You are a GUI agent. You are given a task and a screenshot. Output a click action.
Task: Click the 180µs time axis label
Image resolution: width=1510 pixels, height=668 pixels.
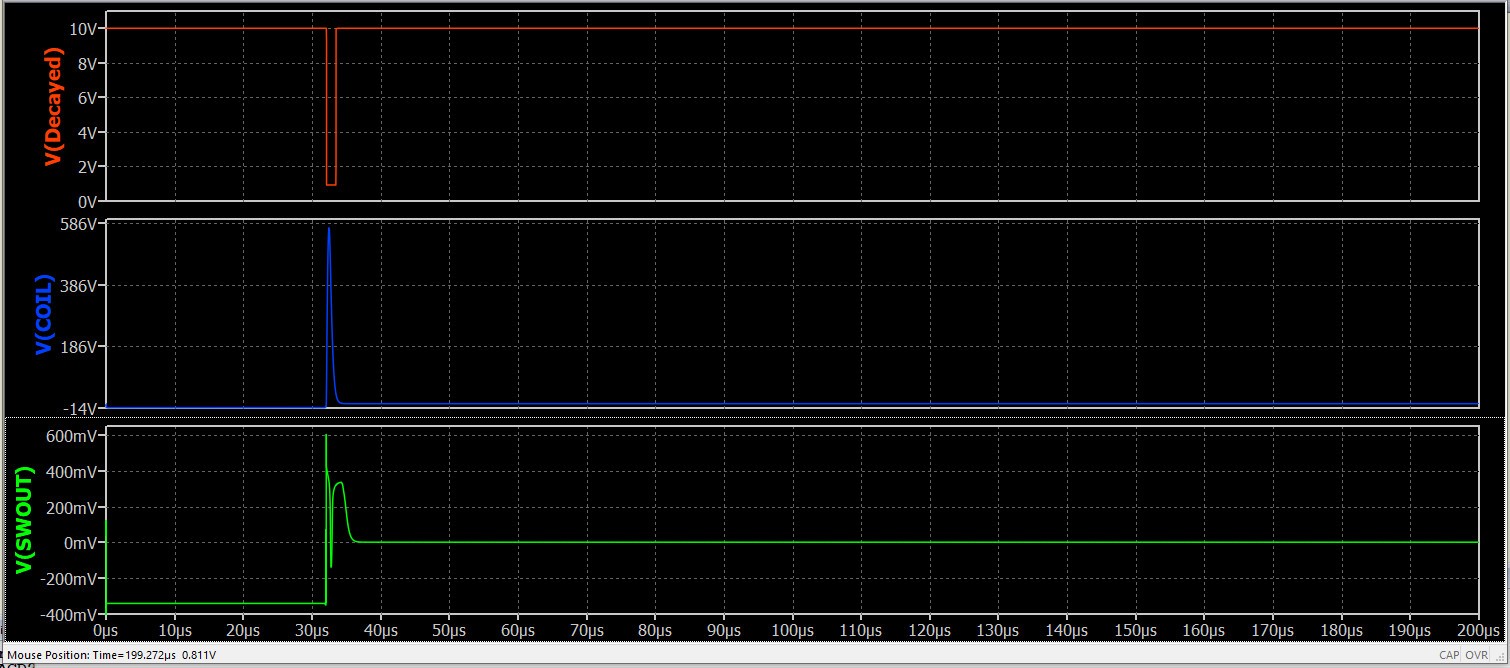coord(1342,631)
